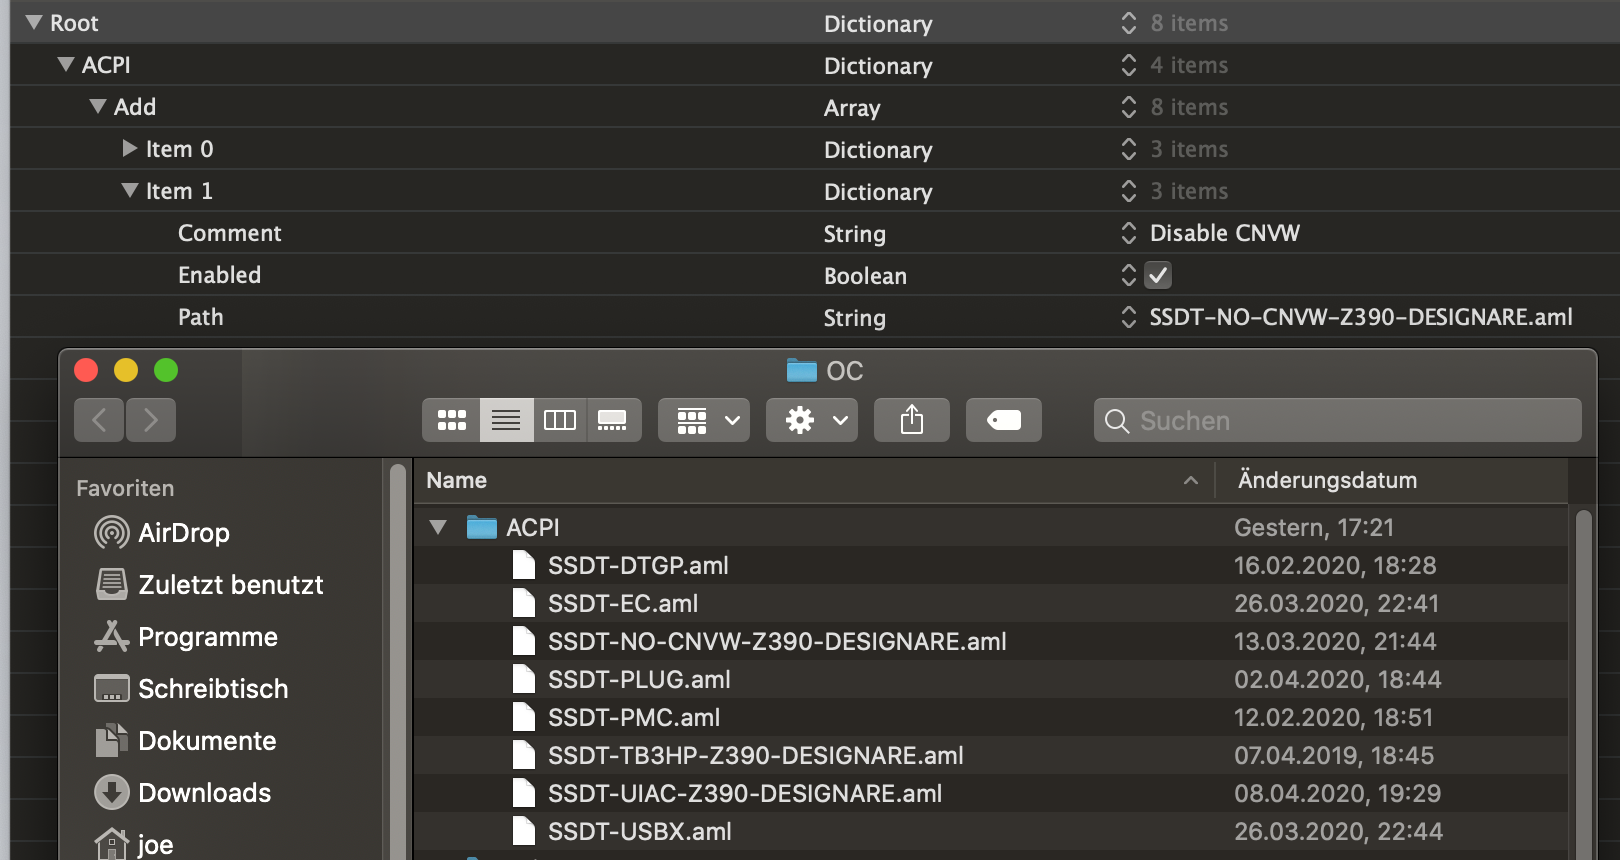This screenshot has width=1620, height=860.
Task: Switch Finder to list view
Action: [x=506, y=420]
